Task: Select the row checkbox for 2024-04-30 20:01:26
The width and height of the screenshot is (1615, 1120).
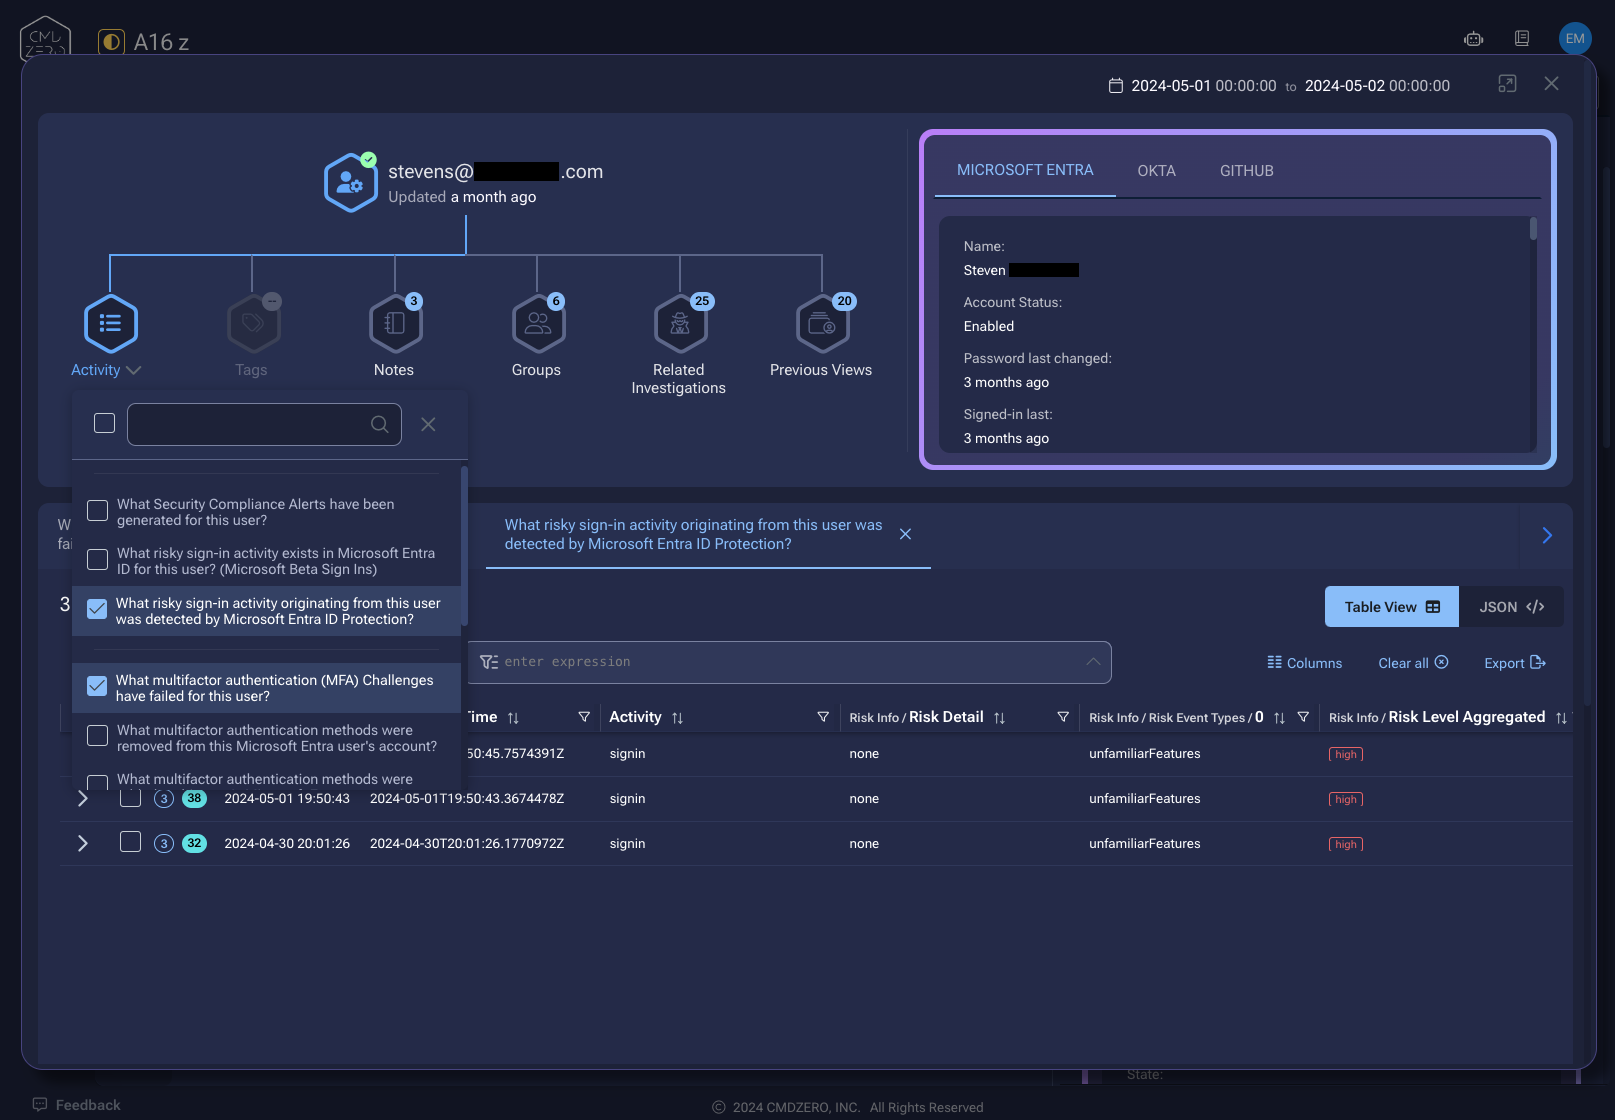Action: [x=130, y=842]
